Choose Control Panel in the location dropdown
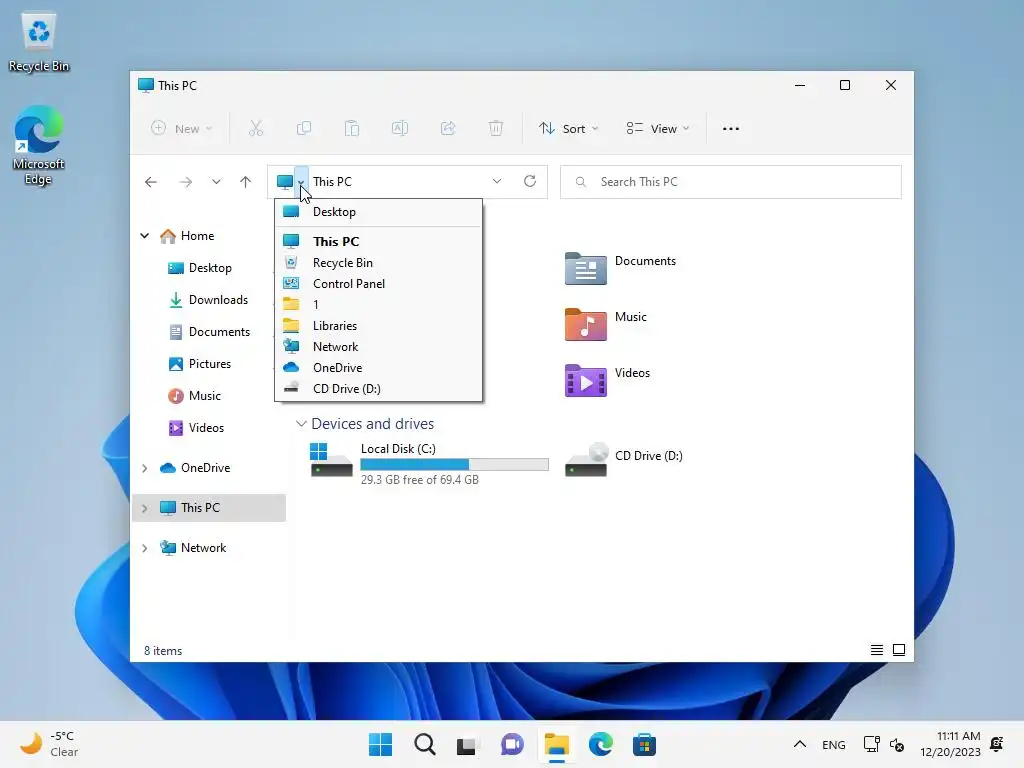Screen dimensions: 1024x768 [378, 283]
